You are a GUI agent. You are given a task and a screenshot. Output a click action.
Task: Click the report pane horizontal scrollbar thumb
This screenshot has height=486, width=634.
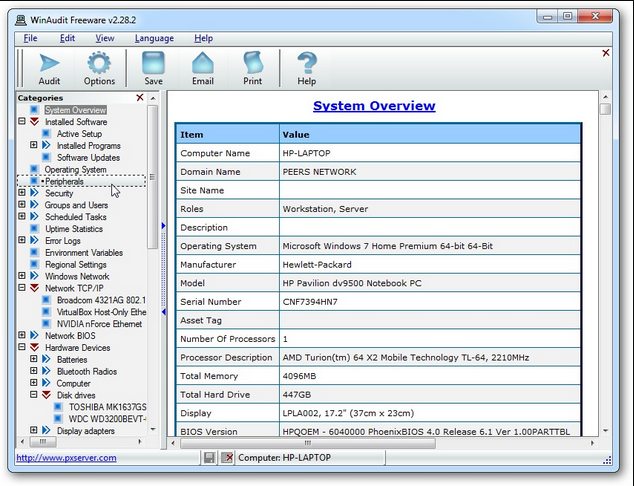[308, 443]
